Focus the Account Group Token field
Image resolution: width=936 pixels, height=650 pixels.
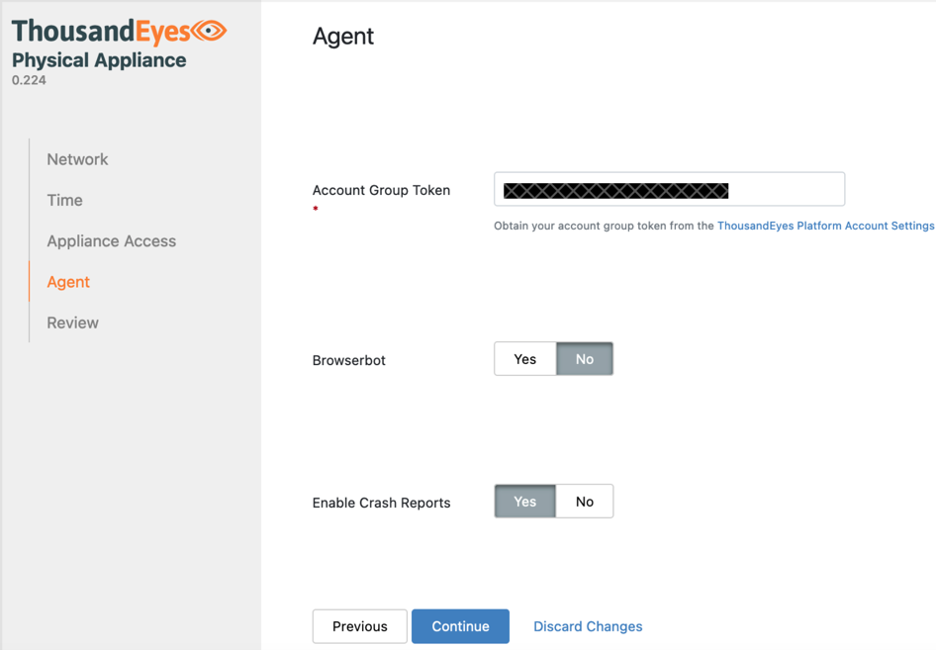tap(669, 190)
